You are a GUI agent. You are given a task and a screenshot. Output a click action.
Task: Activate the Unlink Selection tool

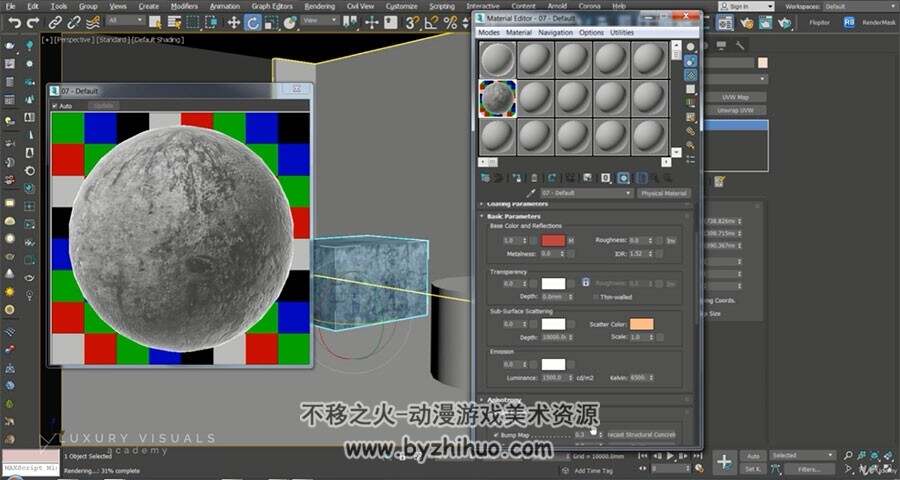[x=73, y=23]
